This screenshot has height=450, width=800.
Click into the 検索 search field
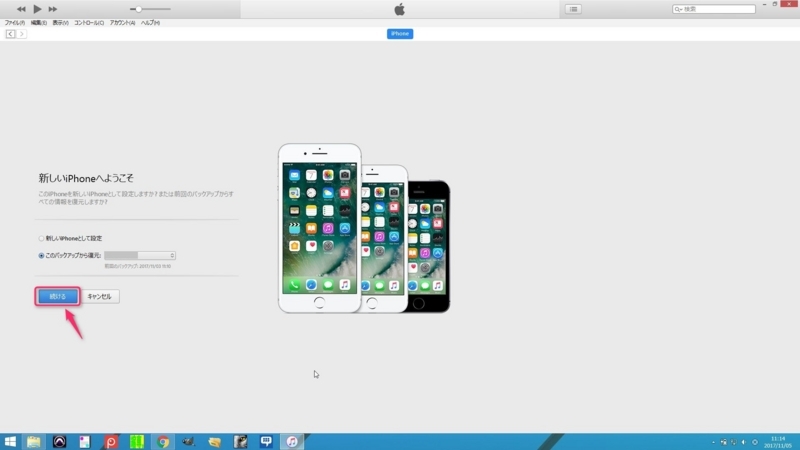point(713,9)
